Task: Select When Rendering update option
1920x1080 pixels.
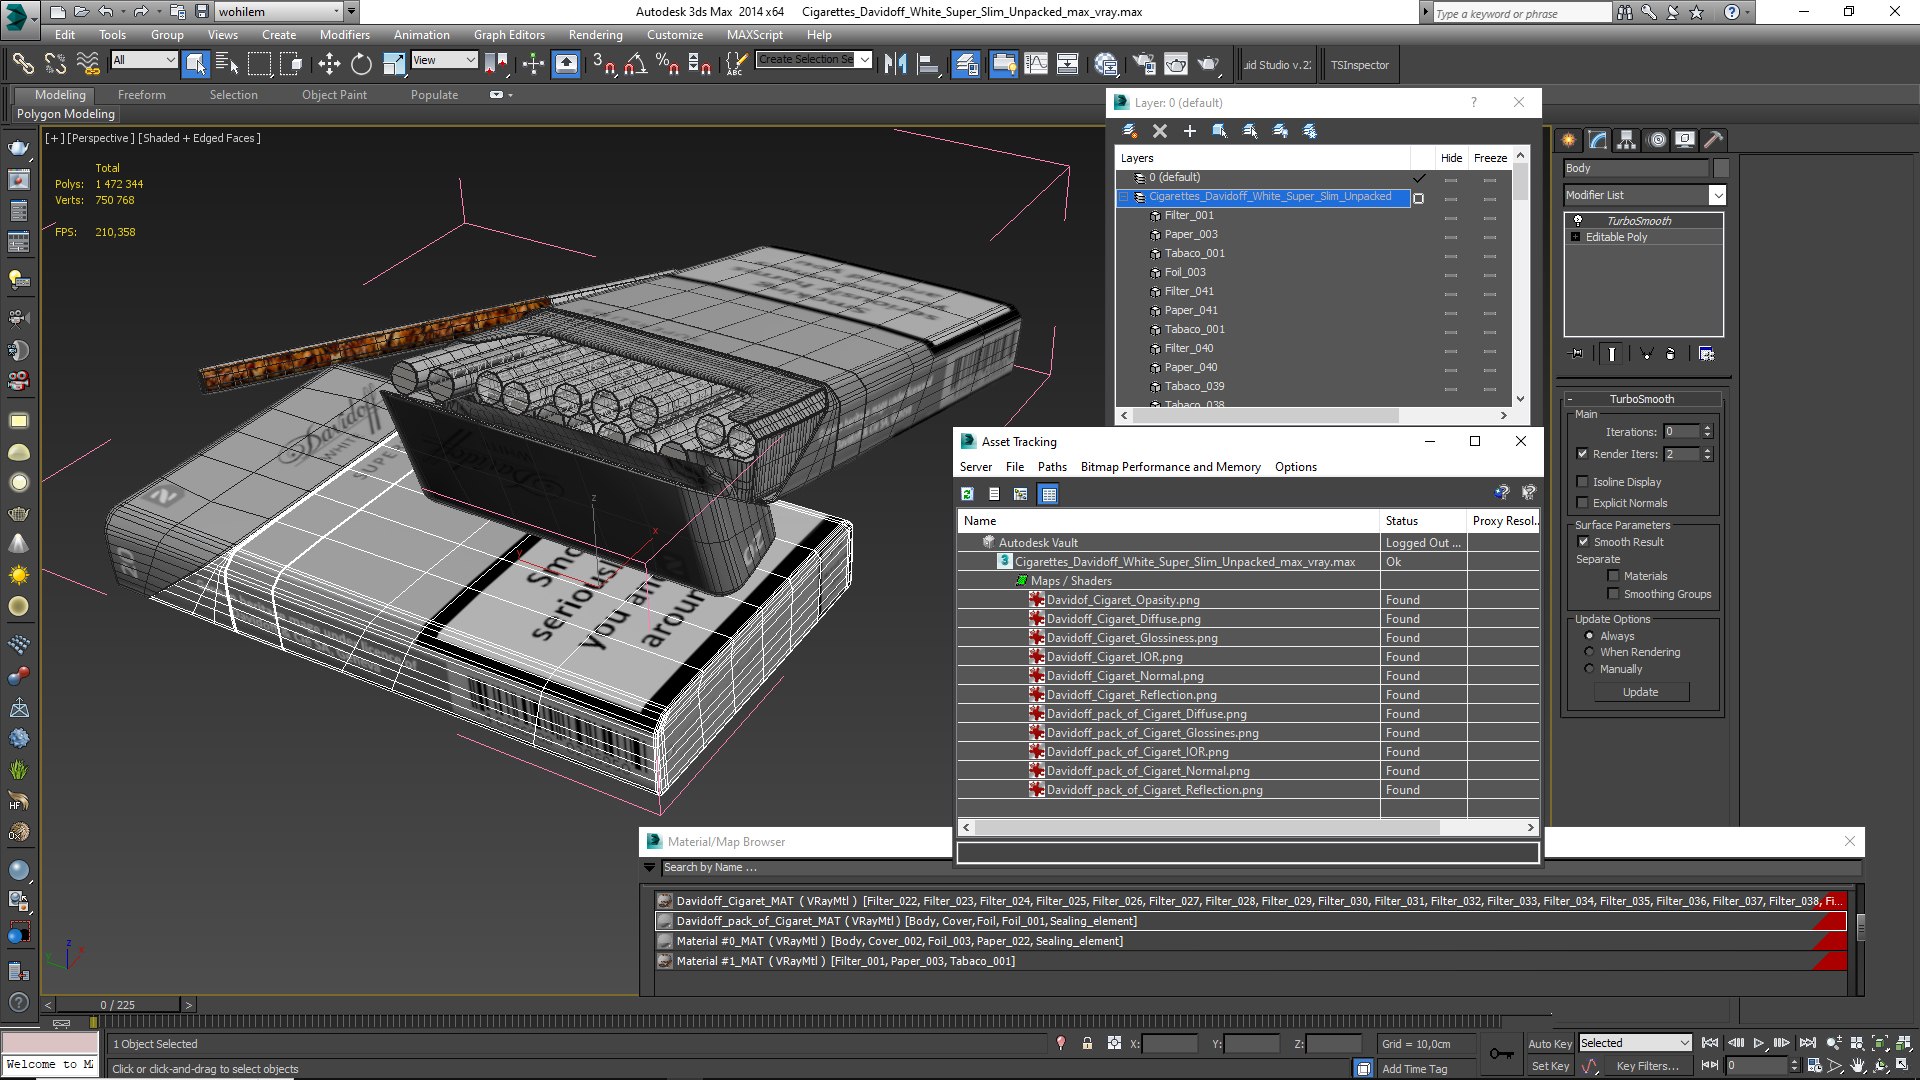Action: point(1589,652)
